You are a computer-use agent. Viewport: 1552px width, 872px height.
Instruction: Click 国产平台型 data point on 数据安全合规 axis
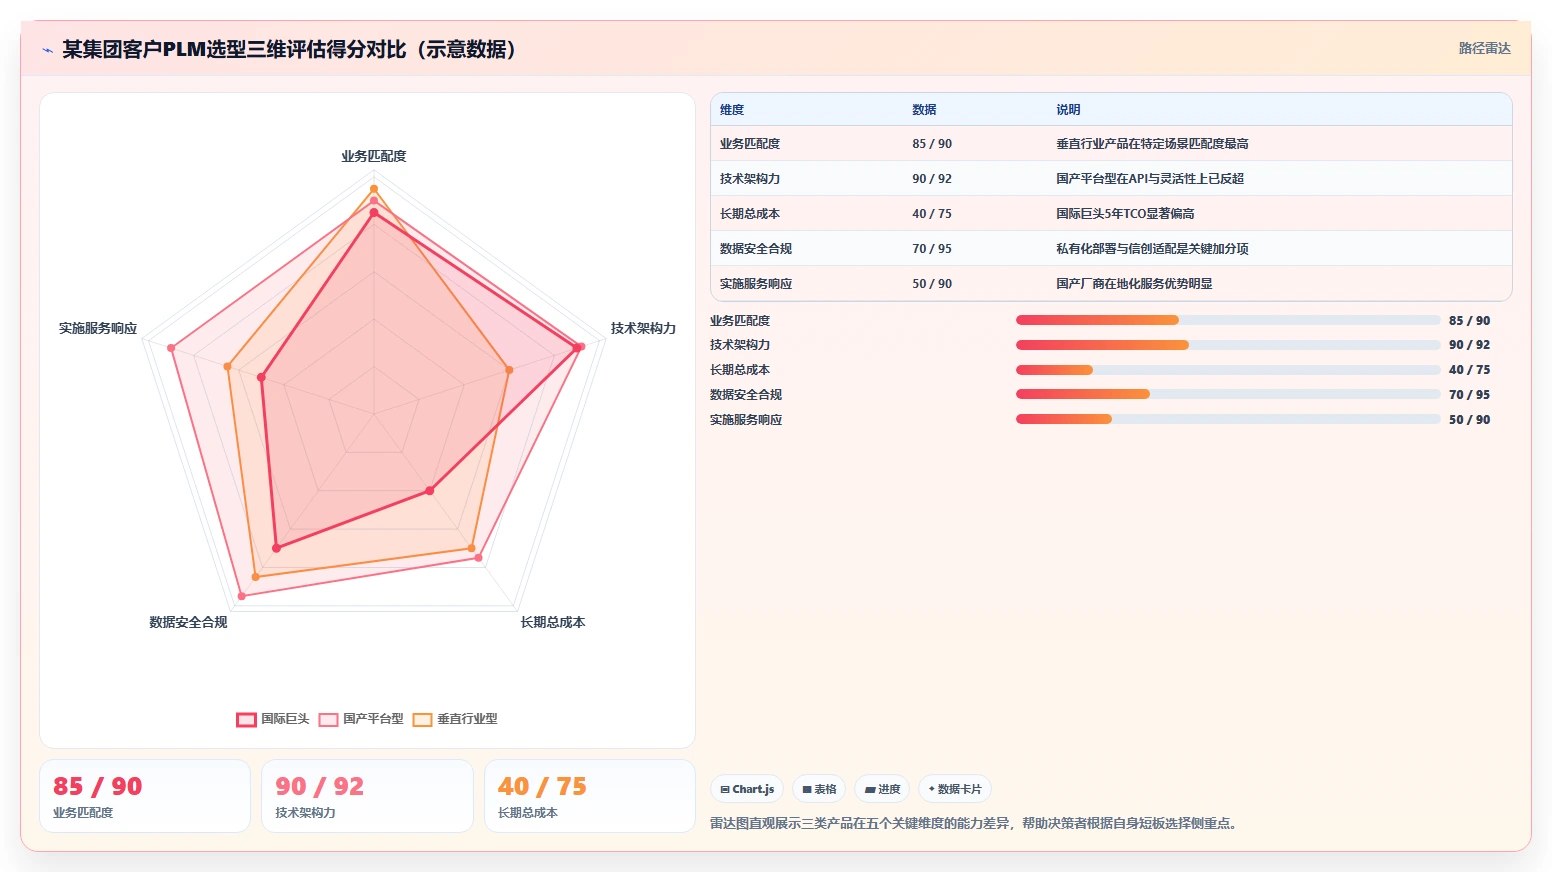(x=241, y=597)
